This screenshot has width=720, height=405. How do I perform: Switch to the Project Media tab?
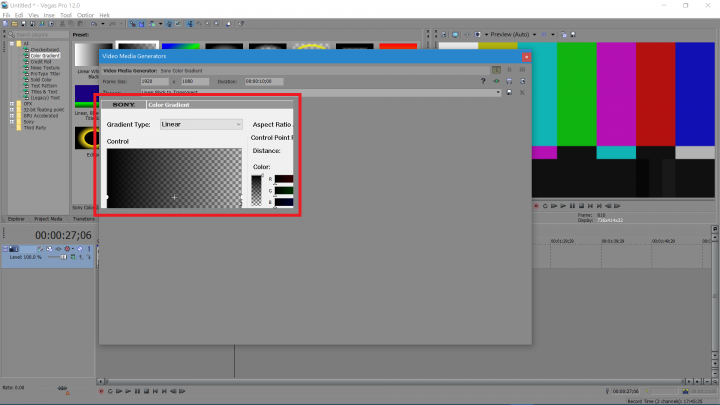pyautogui.click(x=48, y=219)
